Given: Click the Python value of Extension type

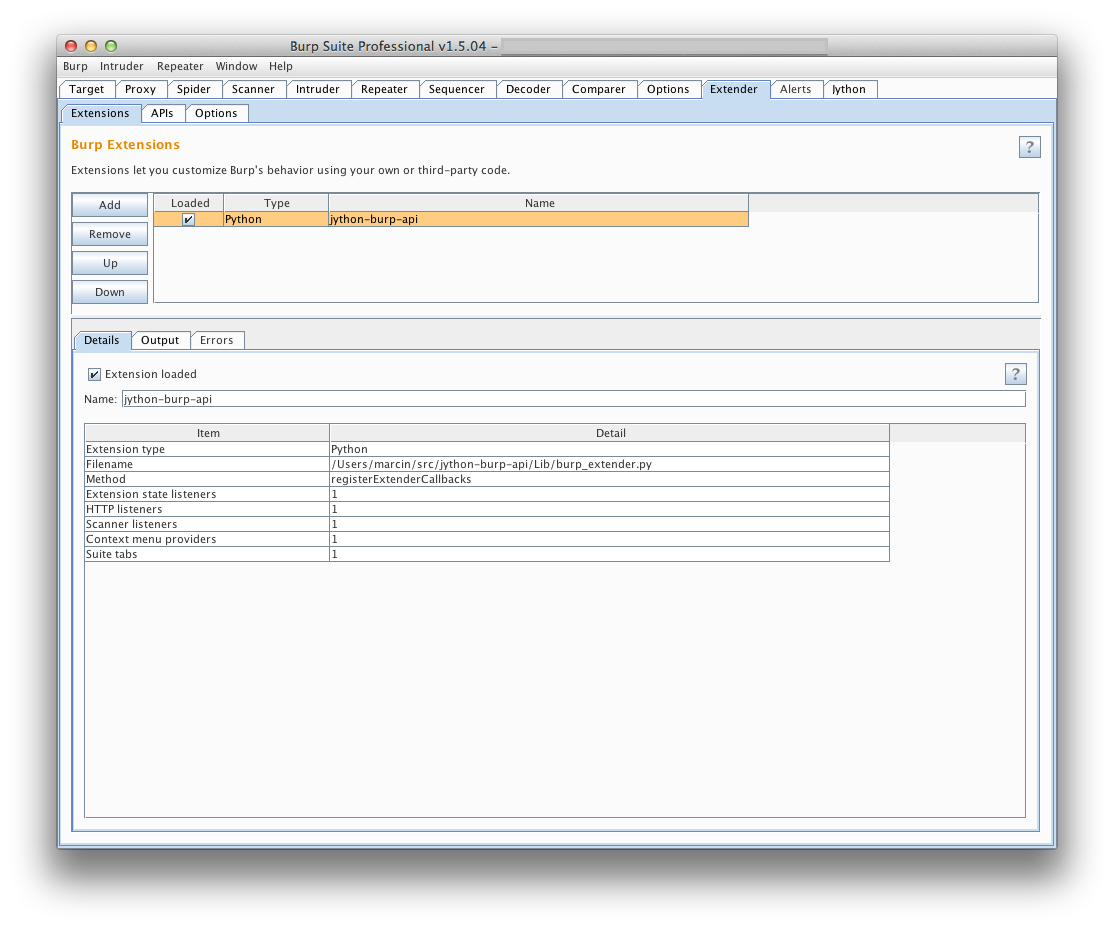Looking at the screenshot, I should click(x=350, y=449).
